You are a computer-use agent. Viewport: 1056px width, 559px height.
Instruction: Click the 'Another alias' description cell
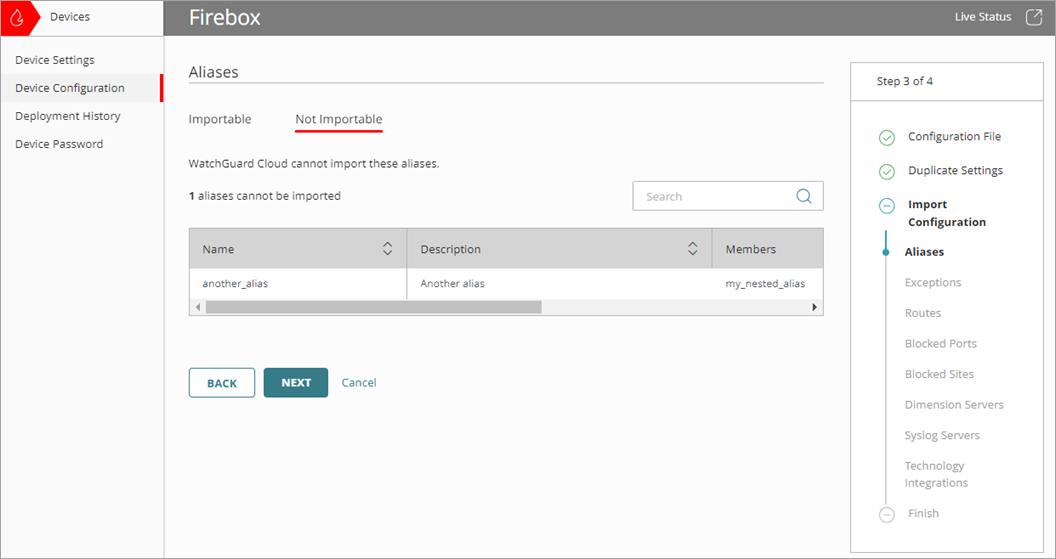pos(453,284)
